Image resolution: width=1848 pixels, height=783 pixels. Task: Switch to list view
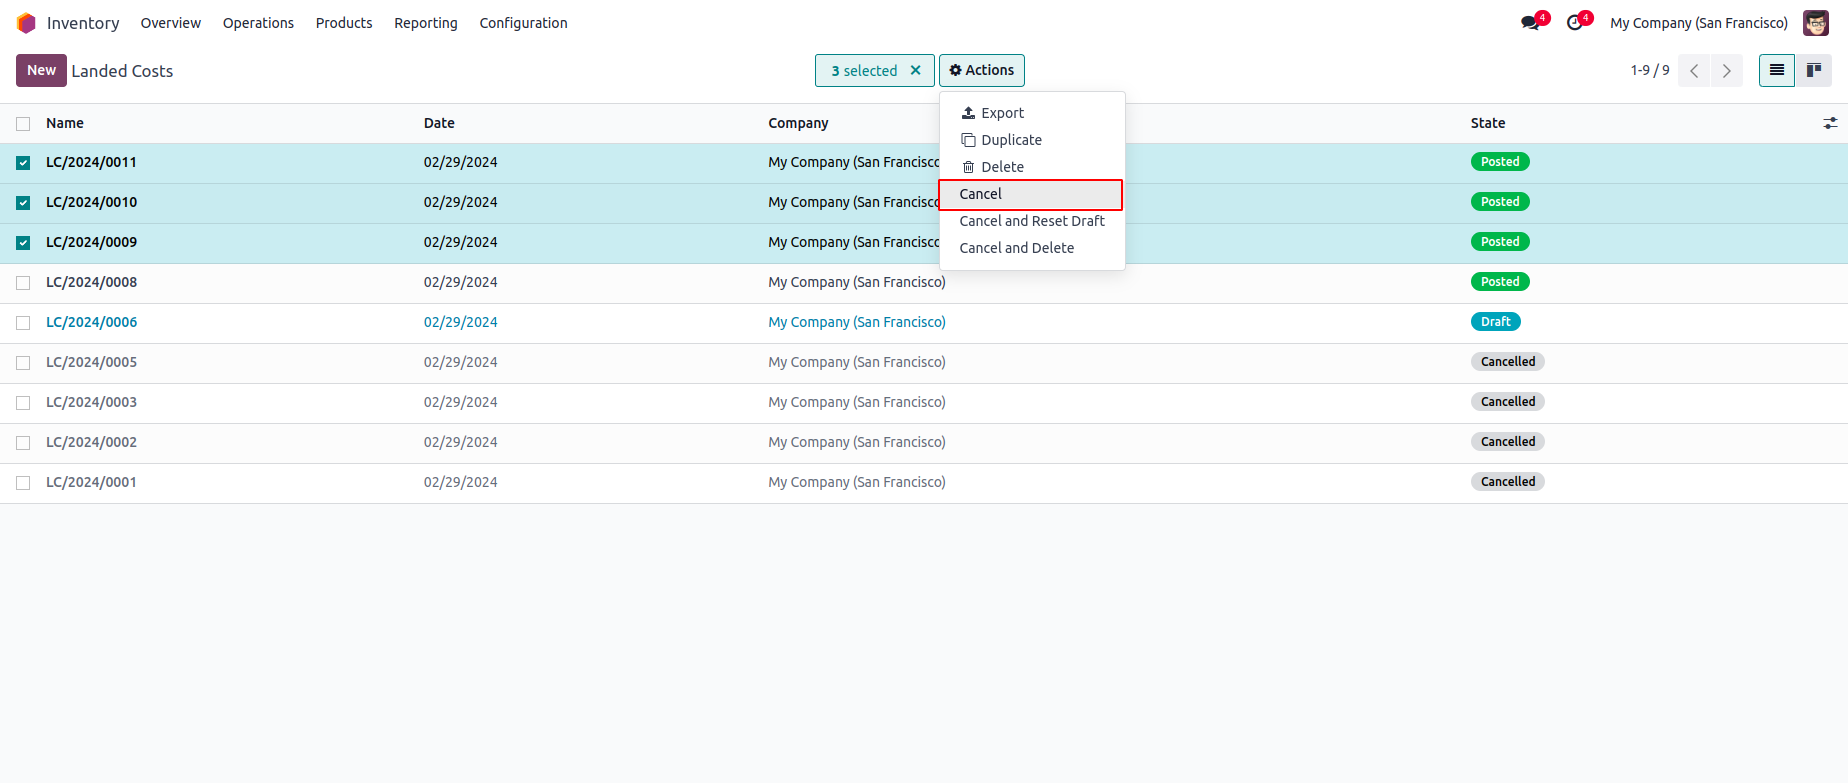pos(1776,71)
